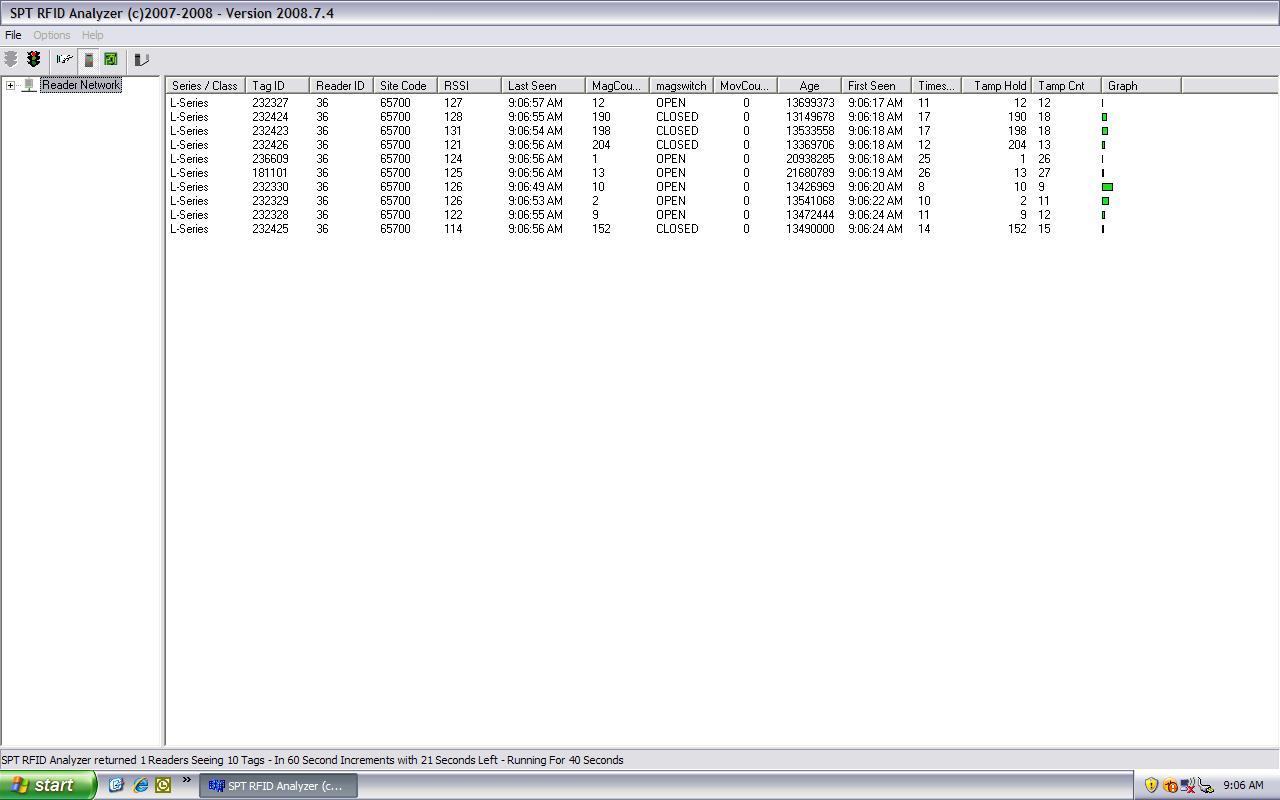Click the orange alert tray icon
The image size is (1280, 800).
click(1170, 786)
